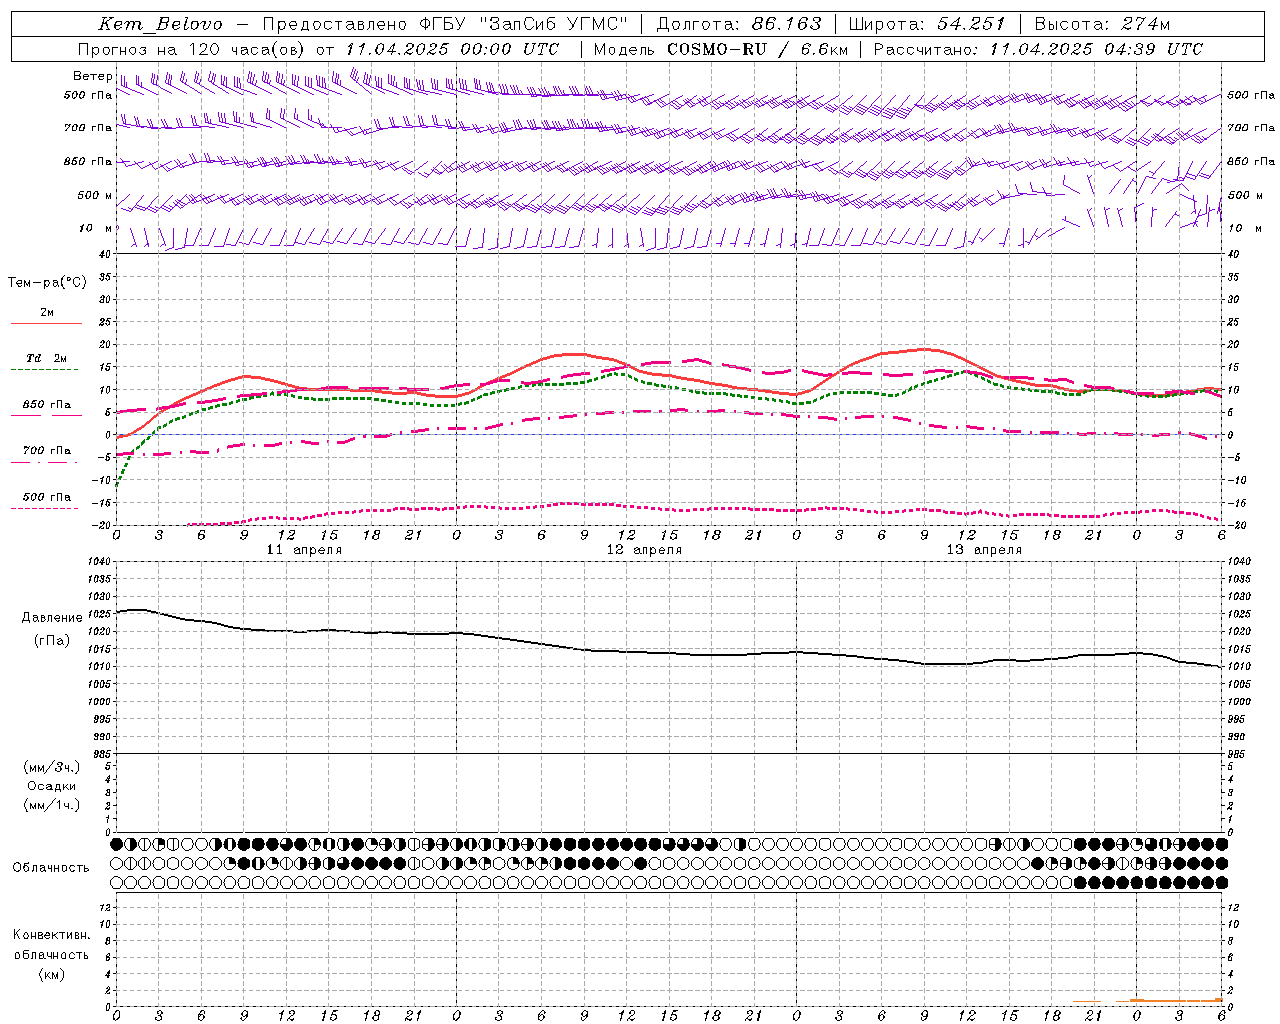Image resolution: width=1280 pixels, height=1024 pixels.
Task: Click the orange convective cloud bar on the chart
Action: tap(1176, 1000)
